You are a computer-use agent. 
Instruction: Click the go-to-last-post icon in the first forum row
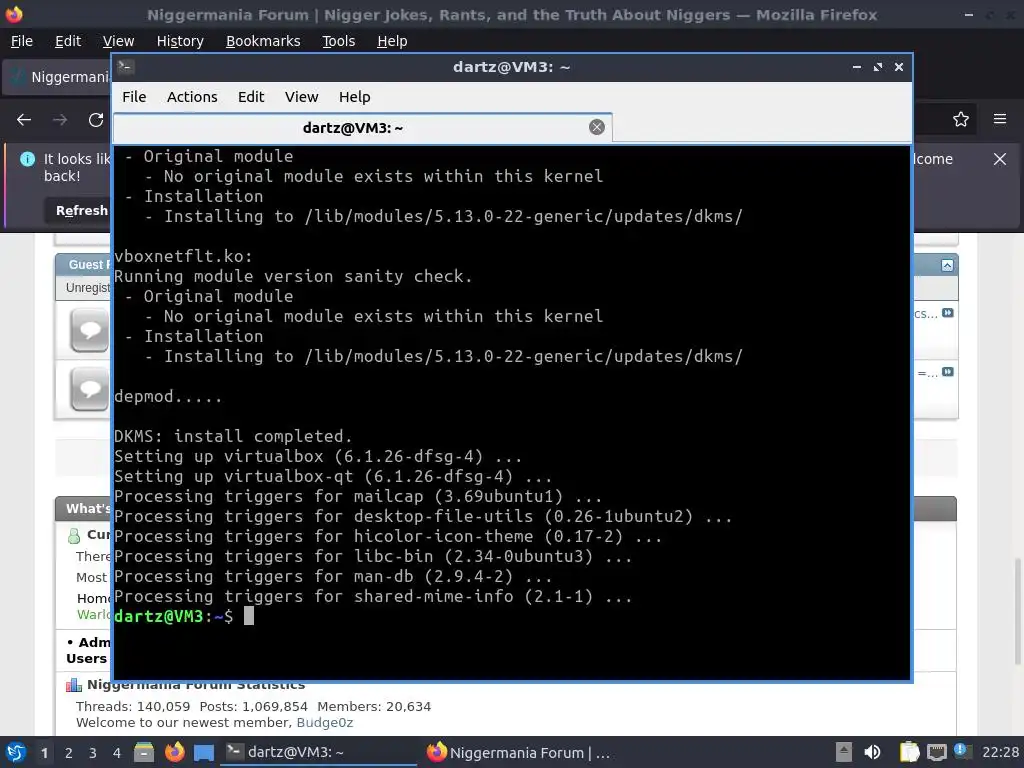(x=948, y=313)
